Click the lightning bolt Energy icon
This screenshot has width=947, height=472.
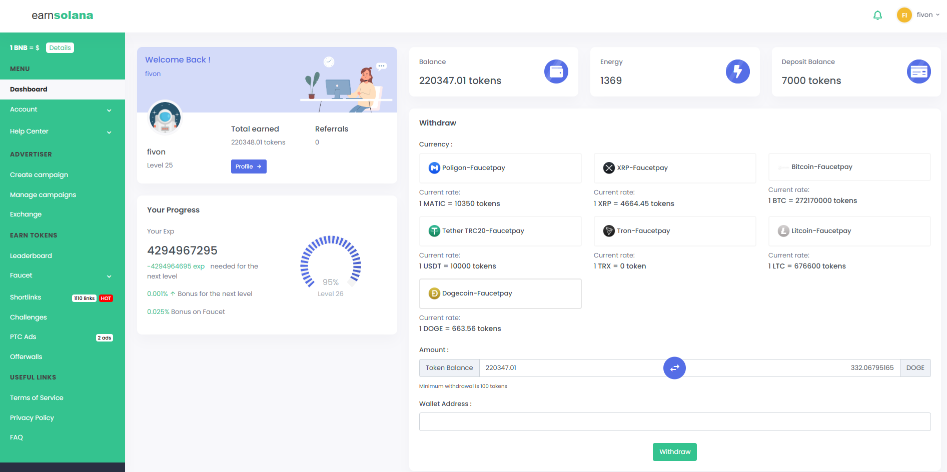point(737,71)
